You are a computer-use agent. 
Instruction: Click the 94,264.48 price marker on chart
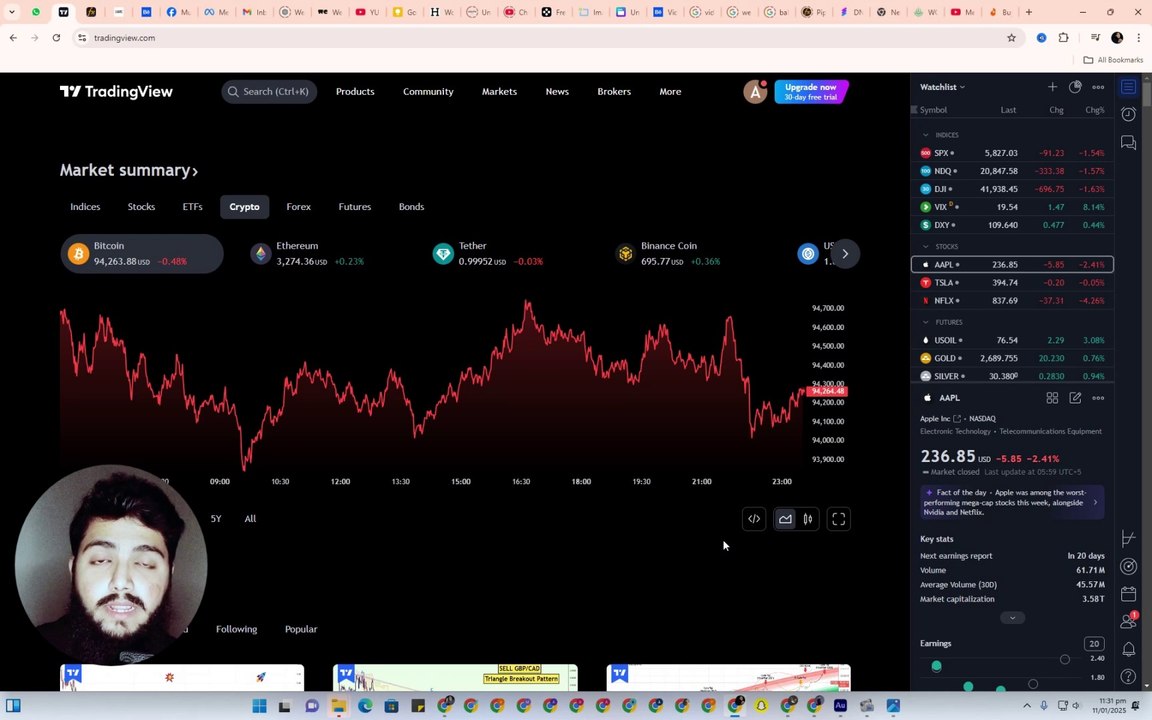(827, 392)
